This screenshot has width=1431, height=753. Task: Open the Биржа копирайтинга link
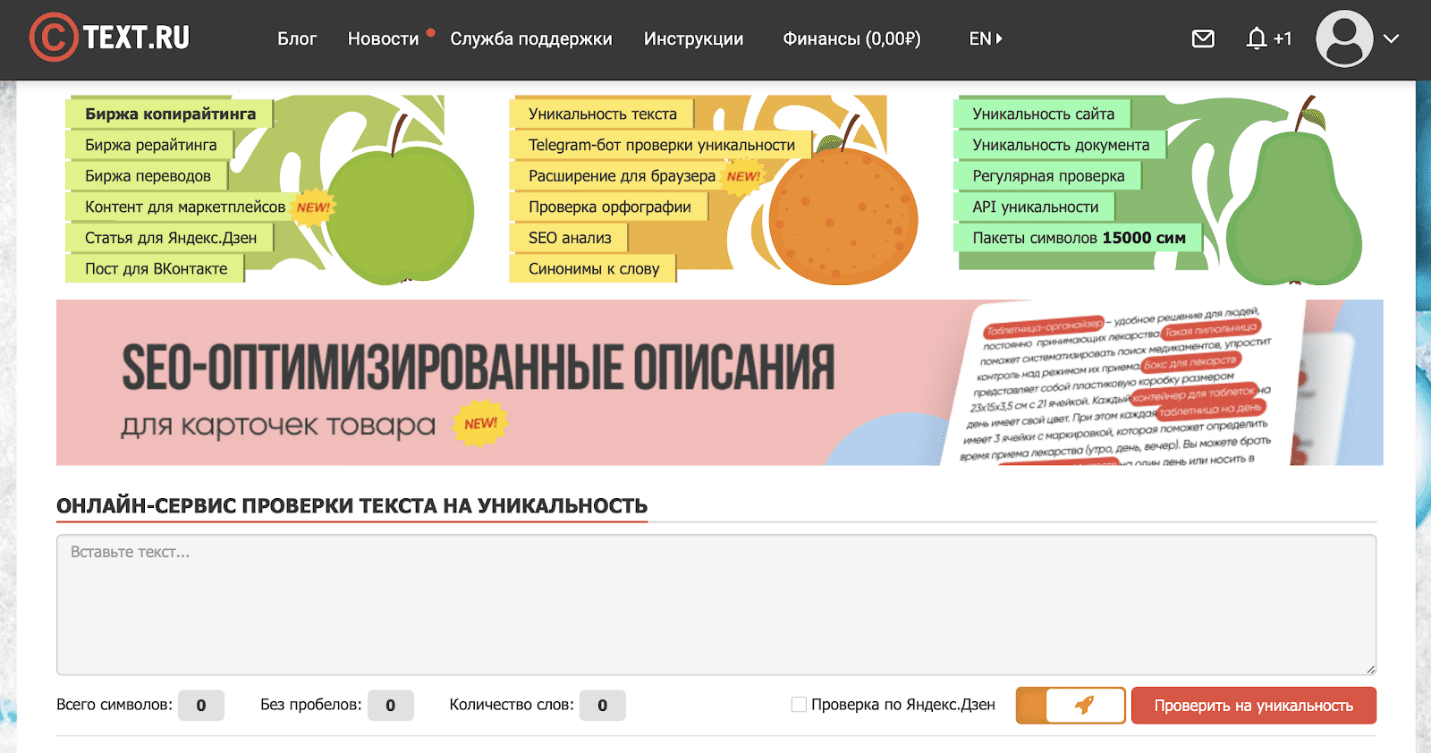pyautogui.click(x=170, y=114)
